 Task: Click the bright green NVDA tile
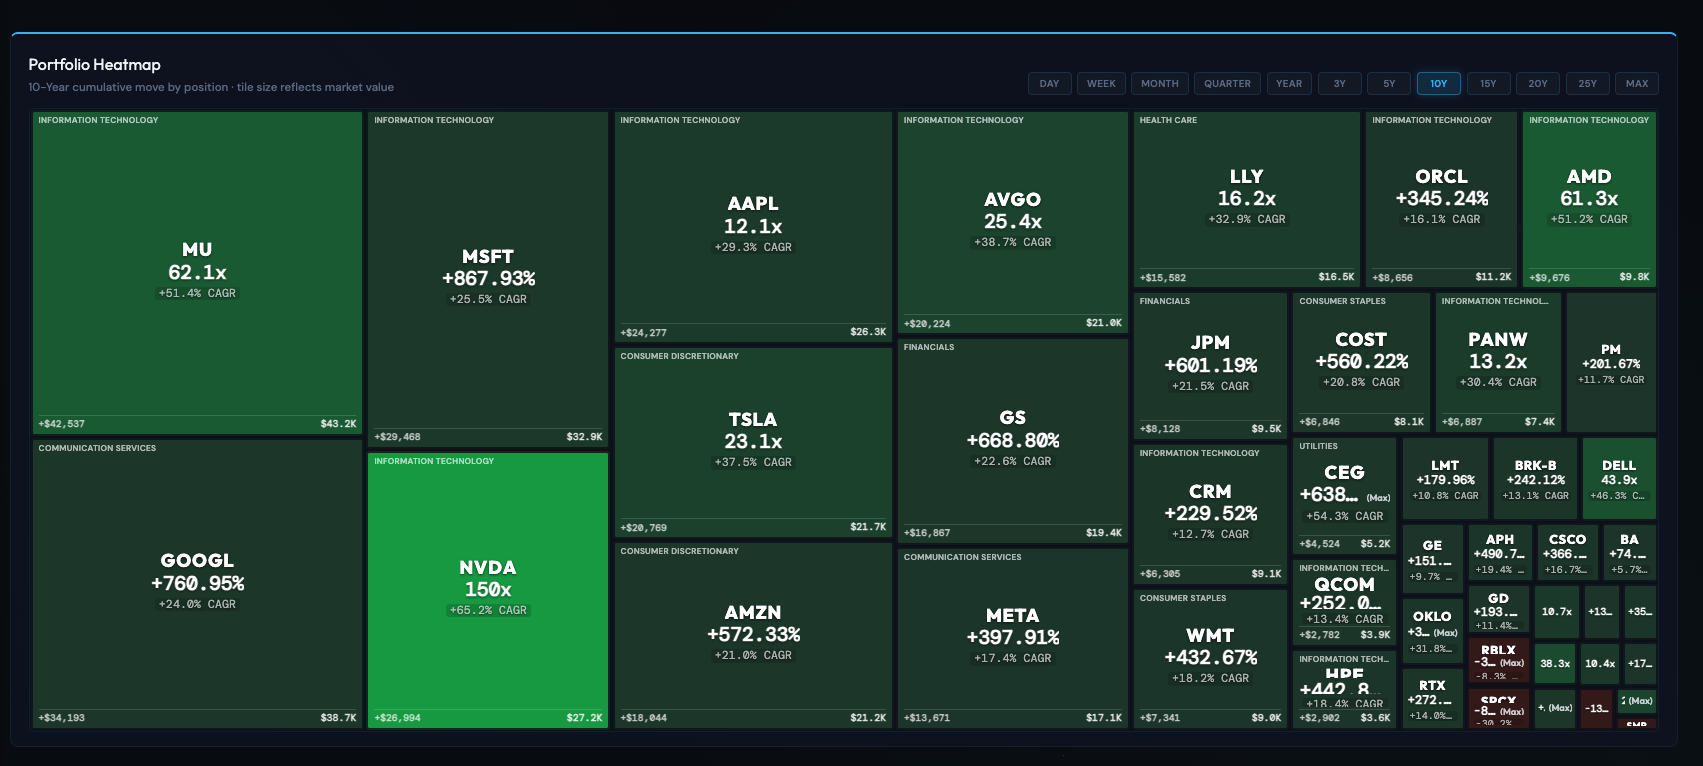(x=488, y=590)
